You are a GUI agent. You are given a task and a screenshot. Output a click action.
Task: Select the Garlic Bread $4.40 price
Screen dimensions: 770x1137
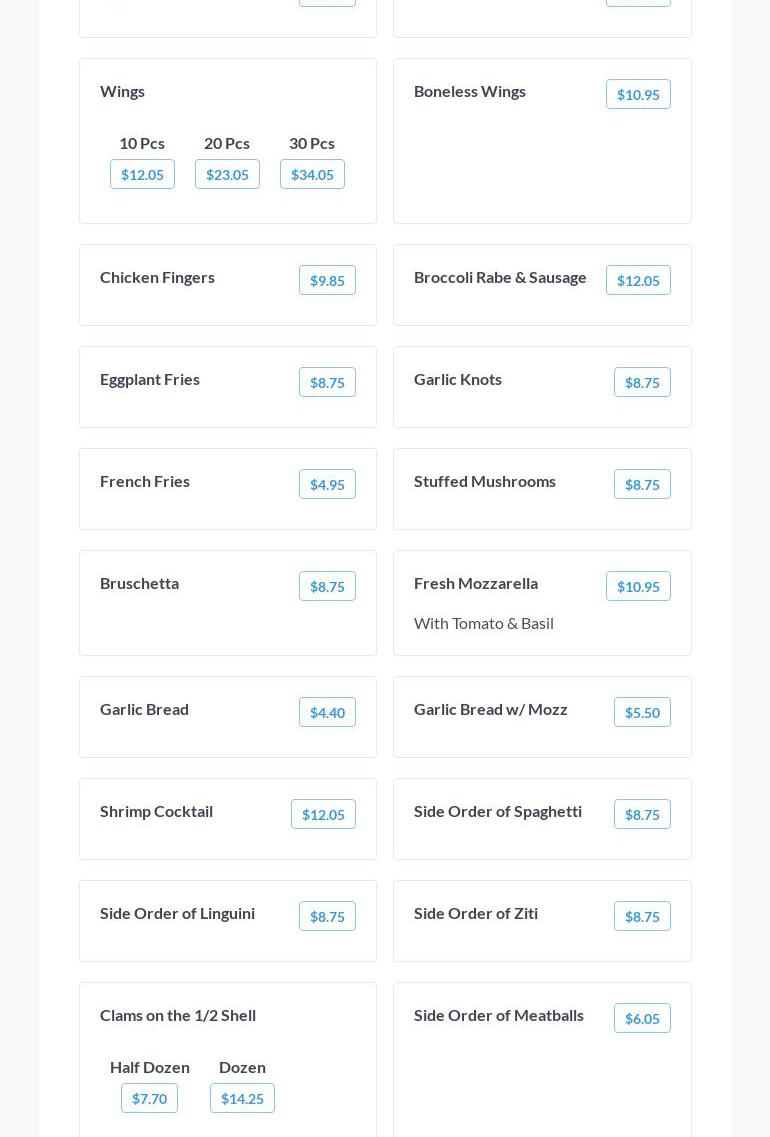pyautogui.click(x=327, y=712)
